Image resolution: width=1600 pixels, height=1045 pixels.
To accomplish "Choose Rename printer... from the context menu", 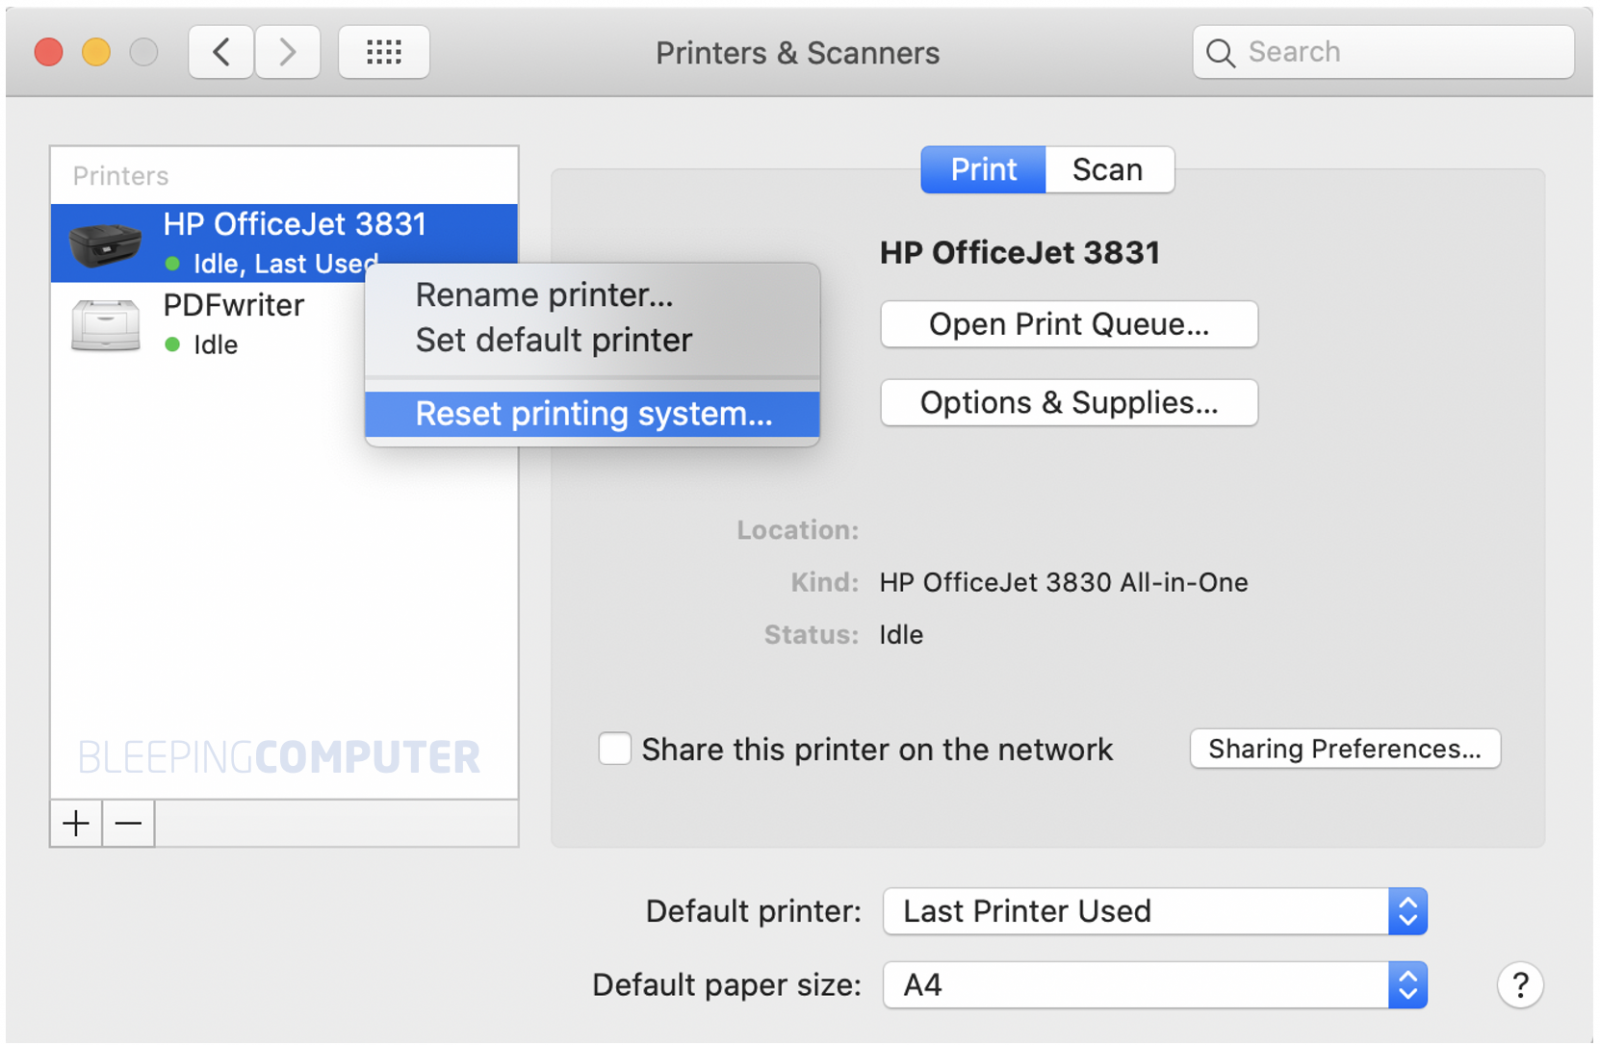I will coord(592,295).
